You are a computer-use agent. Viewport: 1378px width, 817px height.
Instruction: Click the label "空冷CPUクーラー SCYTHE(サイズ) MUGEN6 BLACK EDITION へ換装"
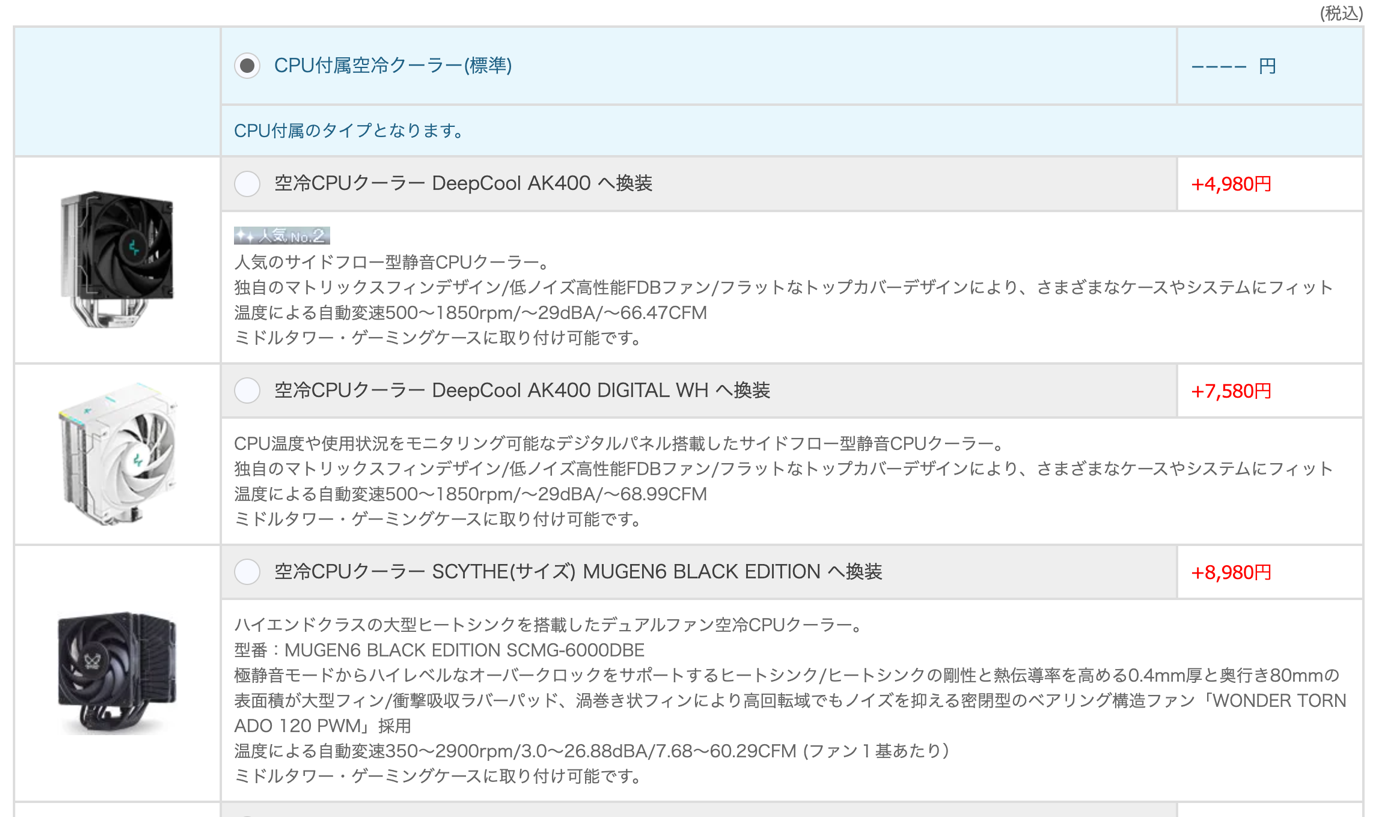[x=578, y=572]
